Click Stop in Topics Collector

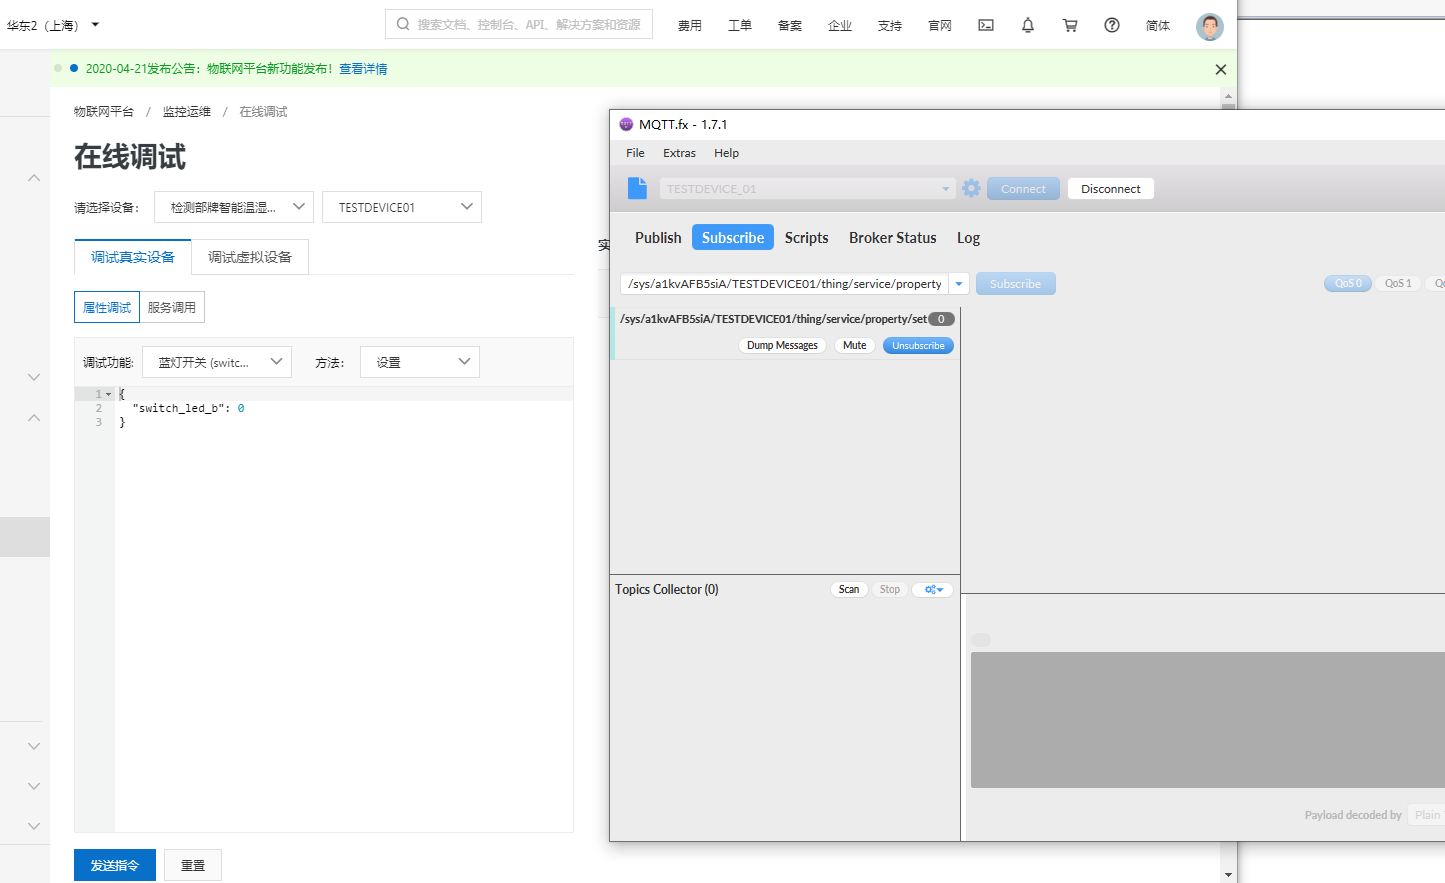click(890, 589)
